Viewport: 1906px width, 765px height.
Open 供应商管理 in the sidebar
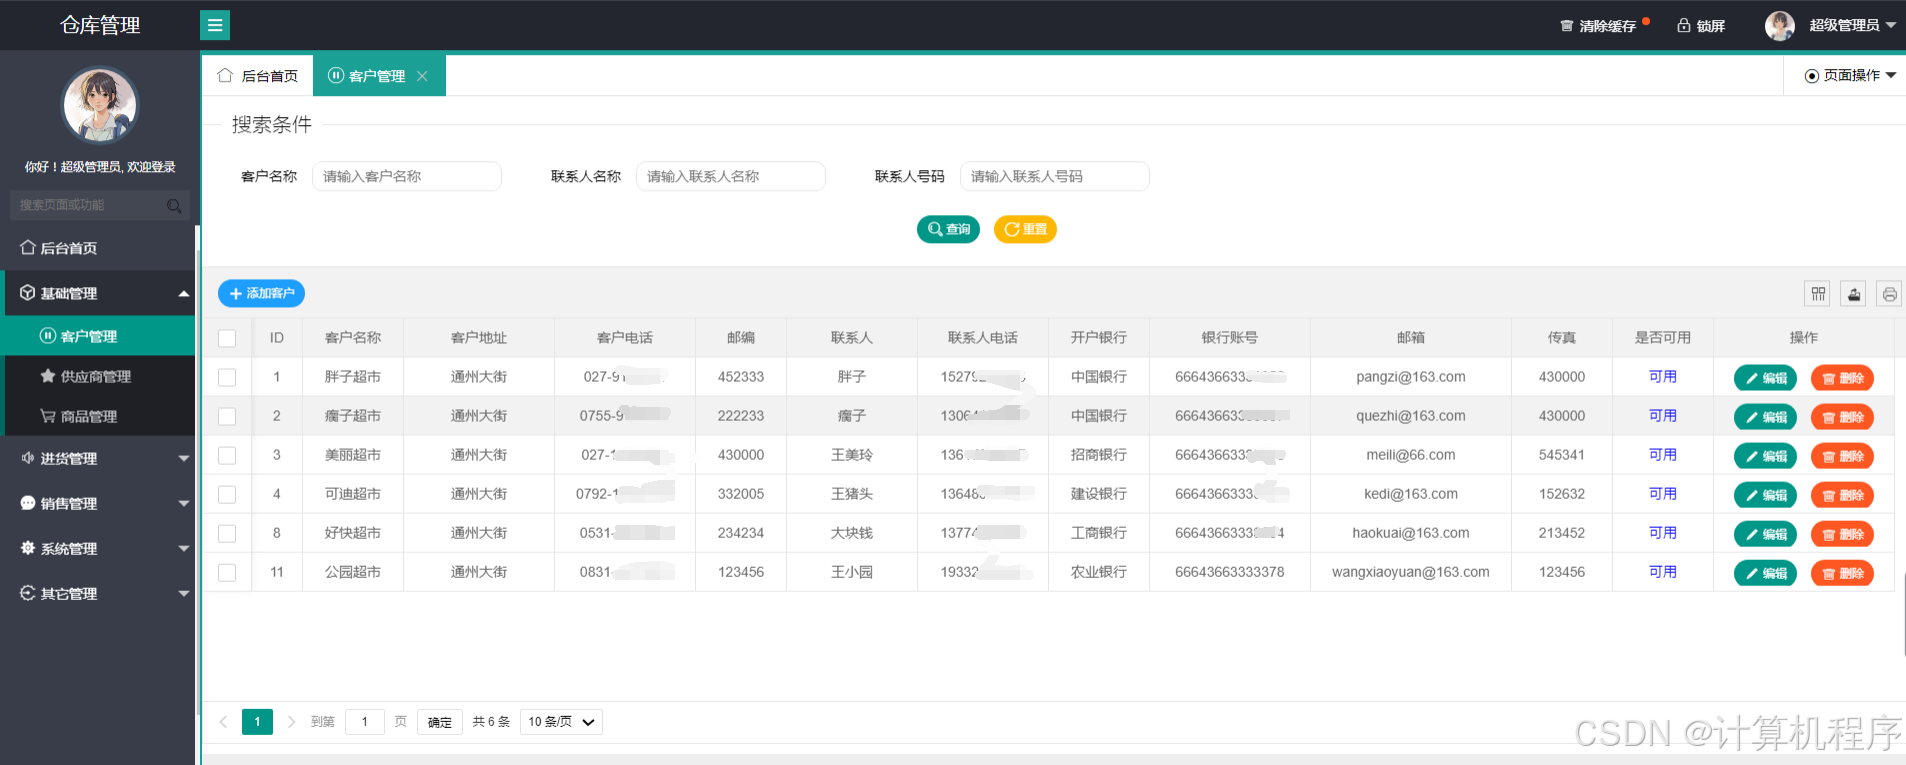[98, 376]
